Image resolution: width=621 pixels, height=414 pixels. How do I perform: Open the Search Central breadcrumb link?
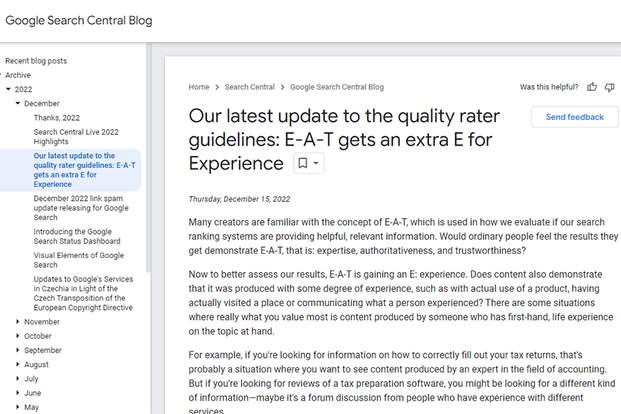[x=250, y=87]
